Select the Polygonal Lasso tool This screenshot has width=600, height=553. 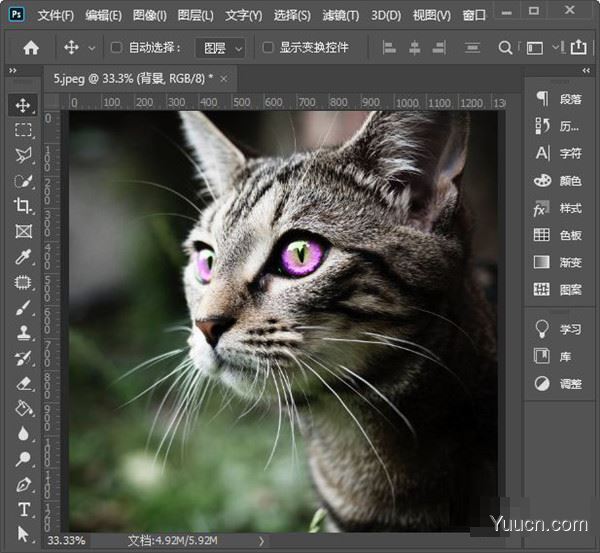pyautogui.click(x=23, y=155)
